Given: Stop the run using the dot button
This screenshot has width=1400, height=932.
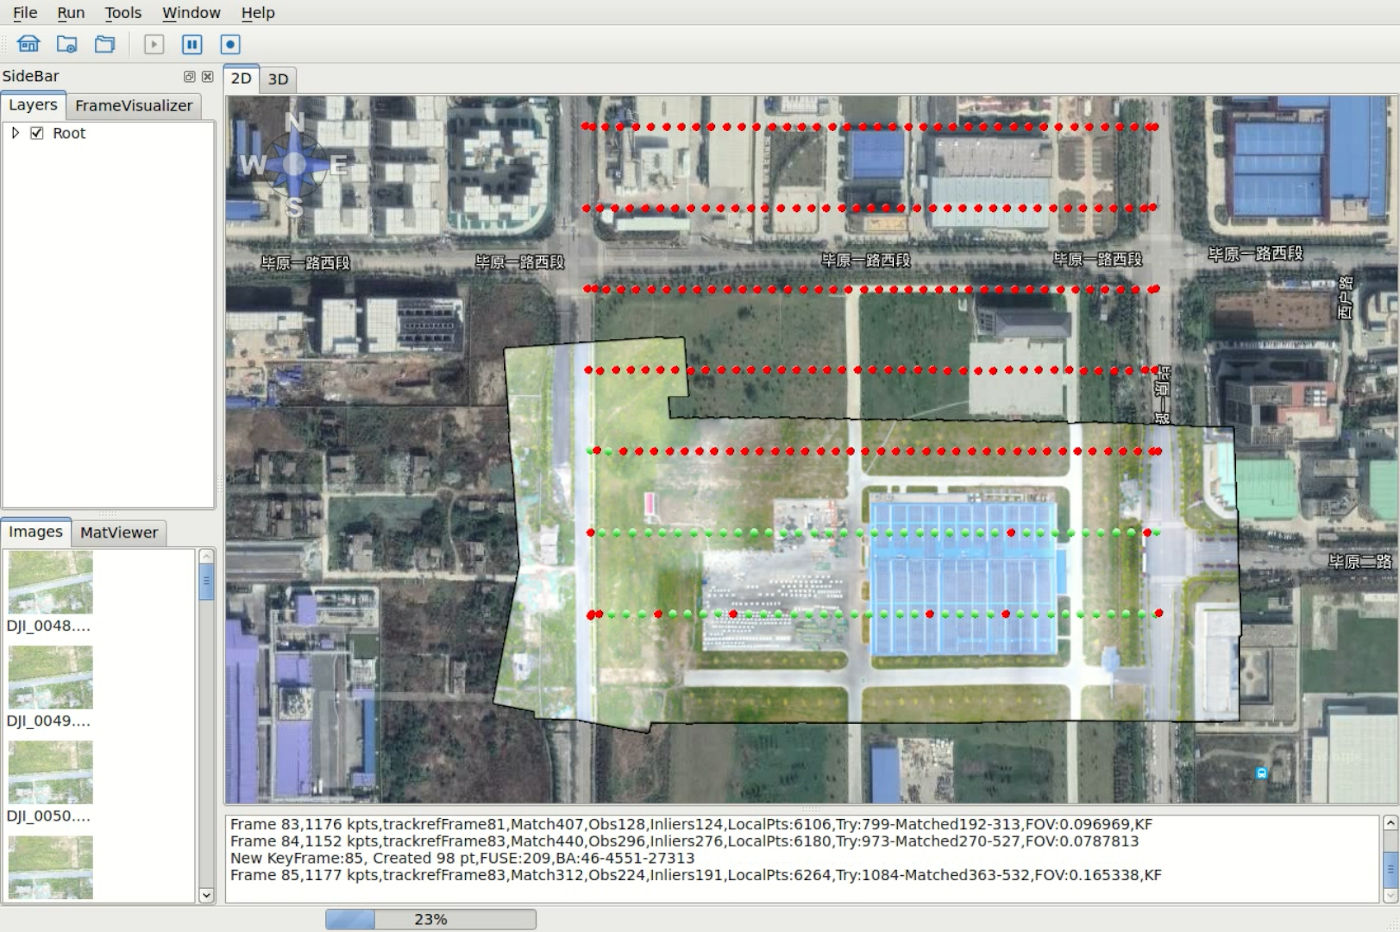Looking at the screenshot, I should coord(230,44).
